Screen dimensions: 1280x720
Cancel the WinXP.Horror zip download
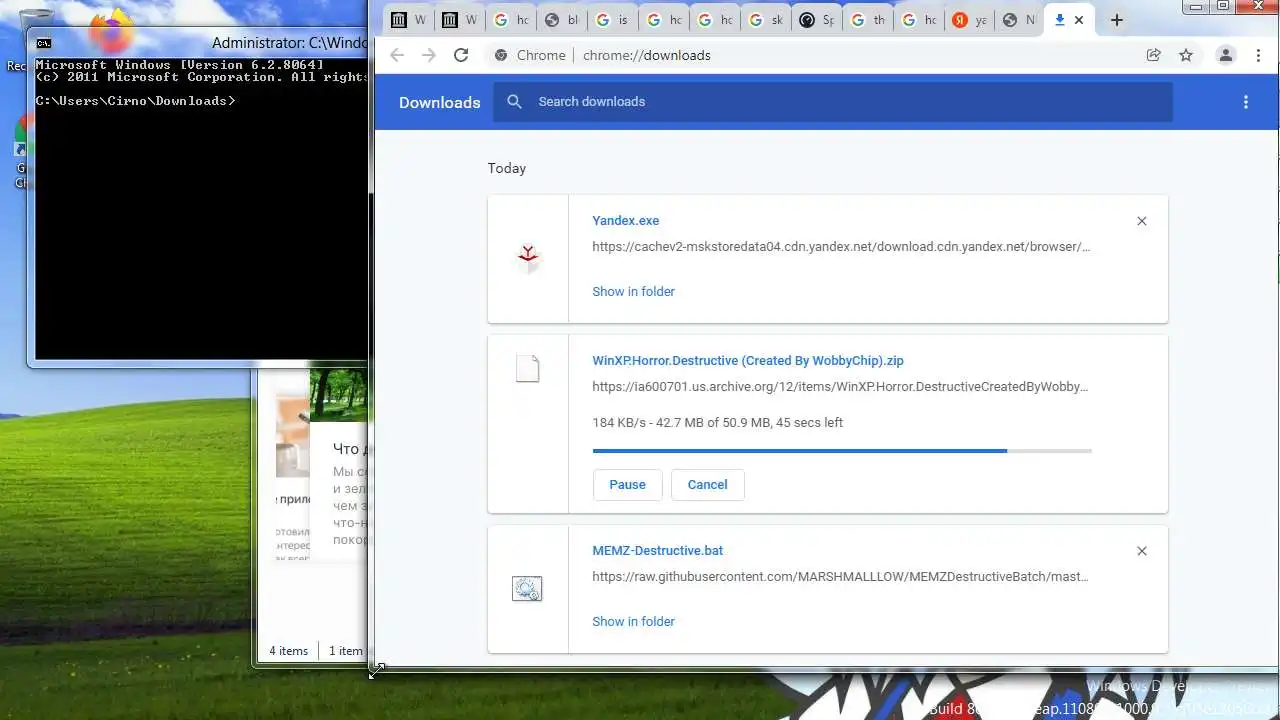pyautogui.click(x=707, y=484)
